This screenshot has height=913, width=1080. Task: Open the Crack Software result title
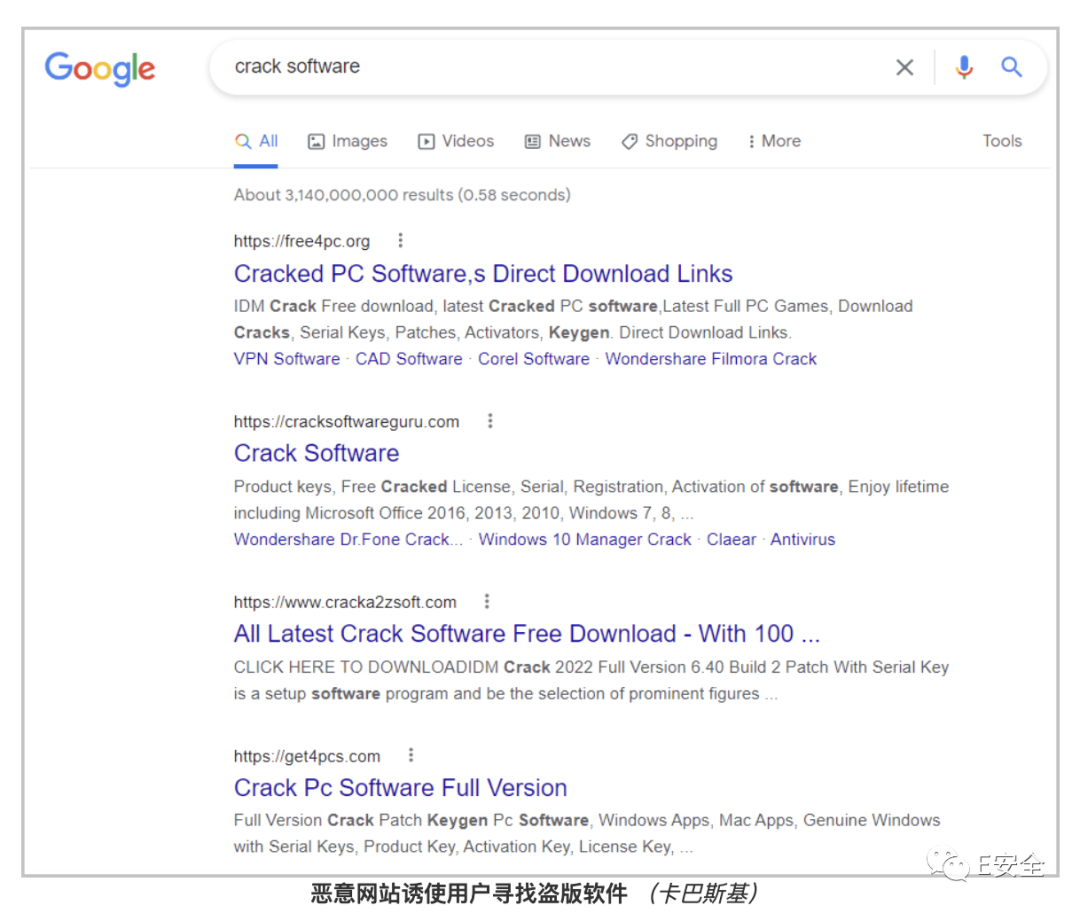(316, 453)
